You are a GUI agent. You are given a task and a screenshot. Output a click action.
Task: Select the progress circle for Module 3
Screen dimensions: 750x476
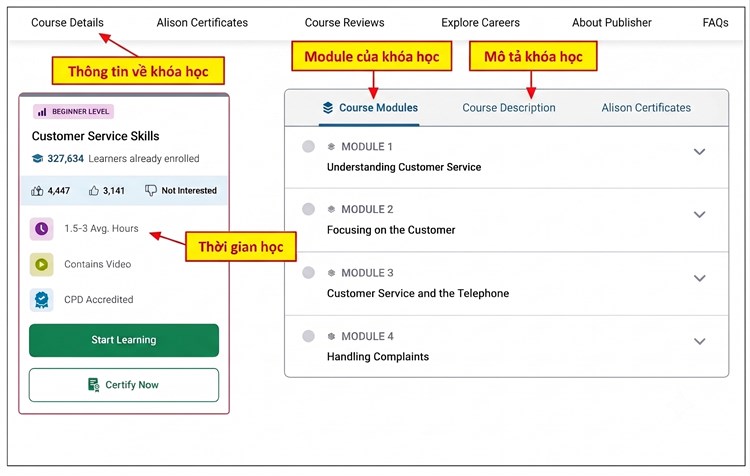pyautogui.click(x=309, y=272)
